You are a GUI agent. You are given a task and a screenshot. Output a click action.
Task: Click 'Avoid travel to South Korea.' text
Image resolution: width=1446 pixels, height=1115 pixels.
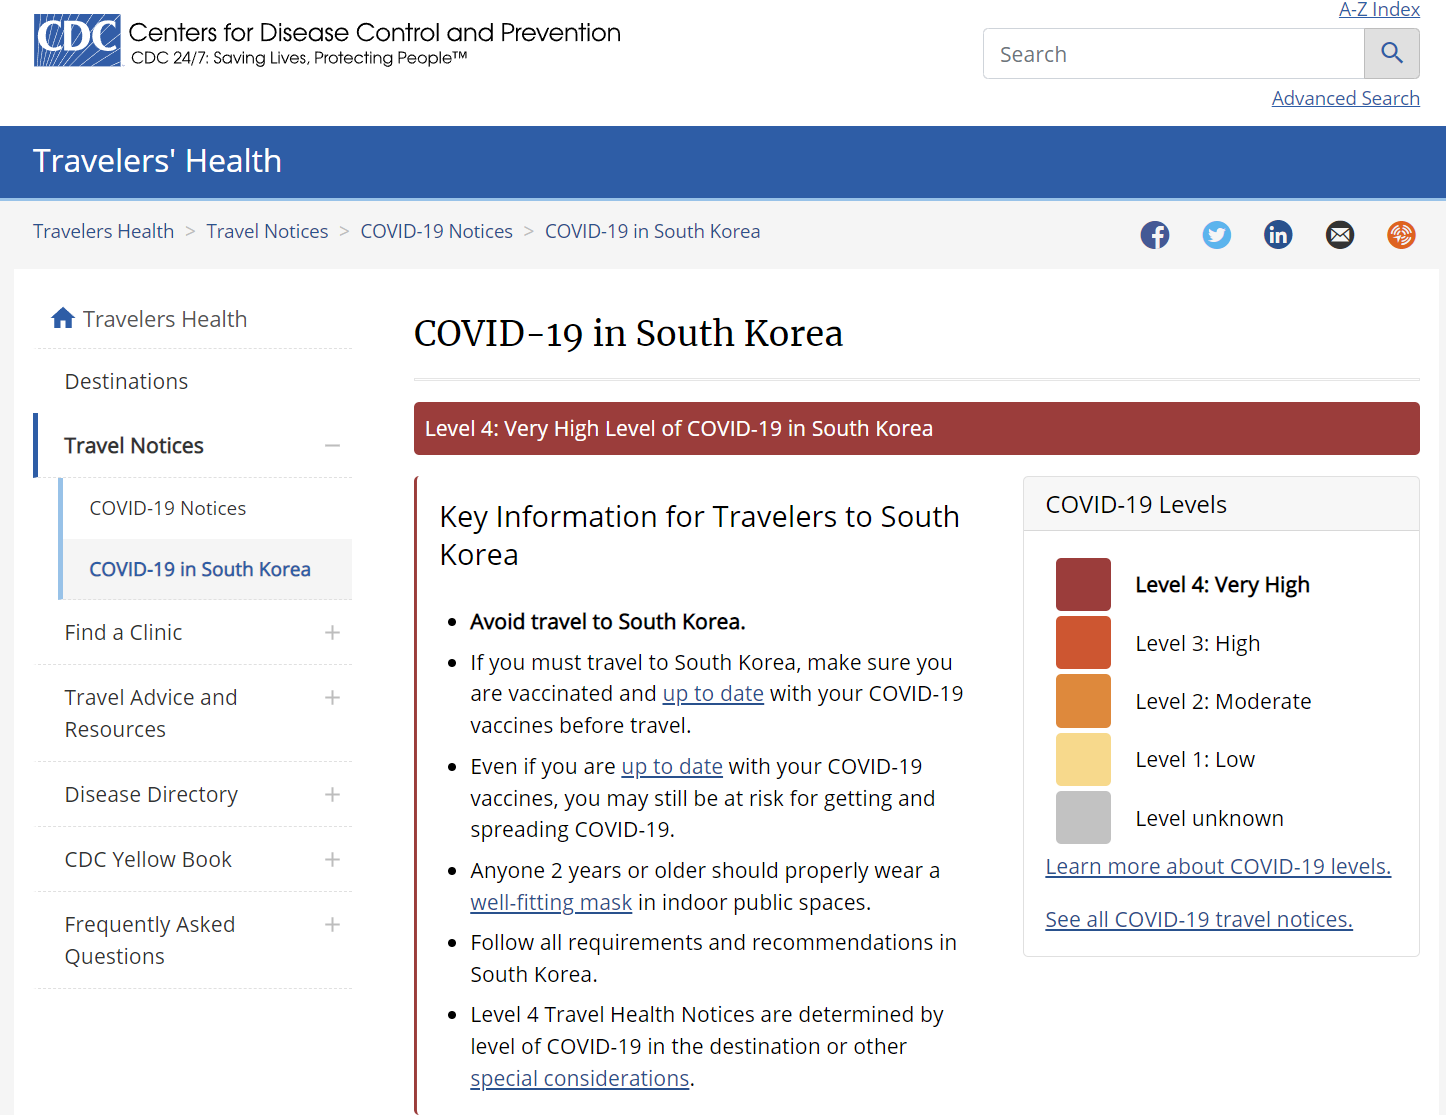pos(608,621)
